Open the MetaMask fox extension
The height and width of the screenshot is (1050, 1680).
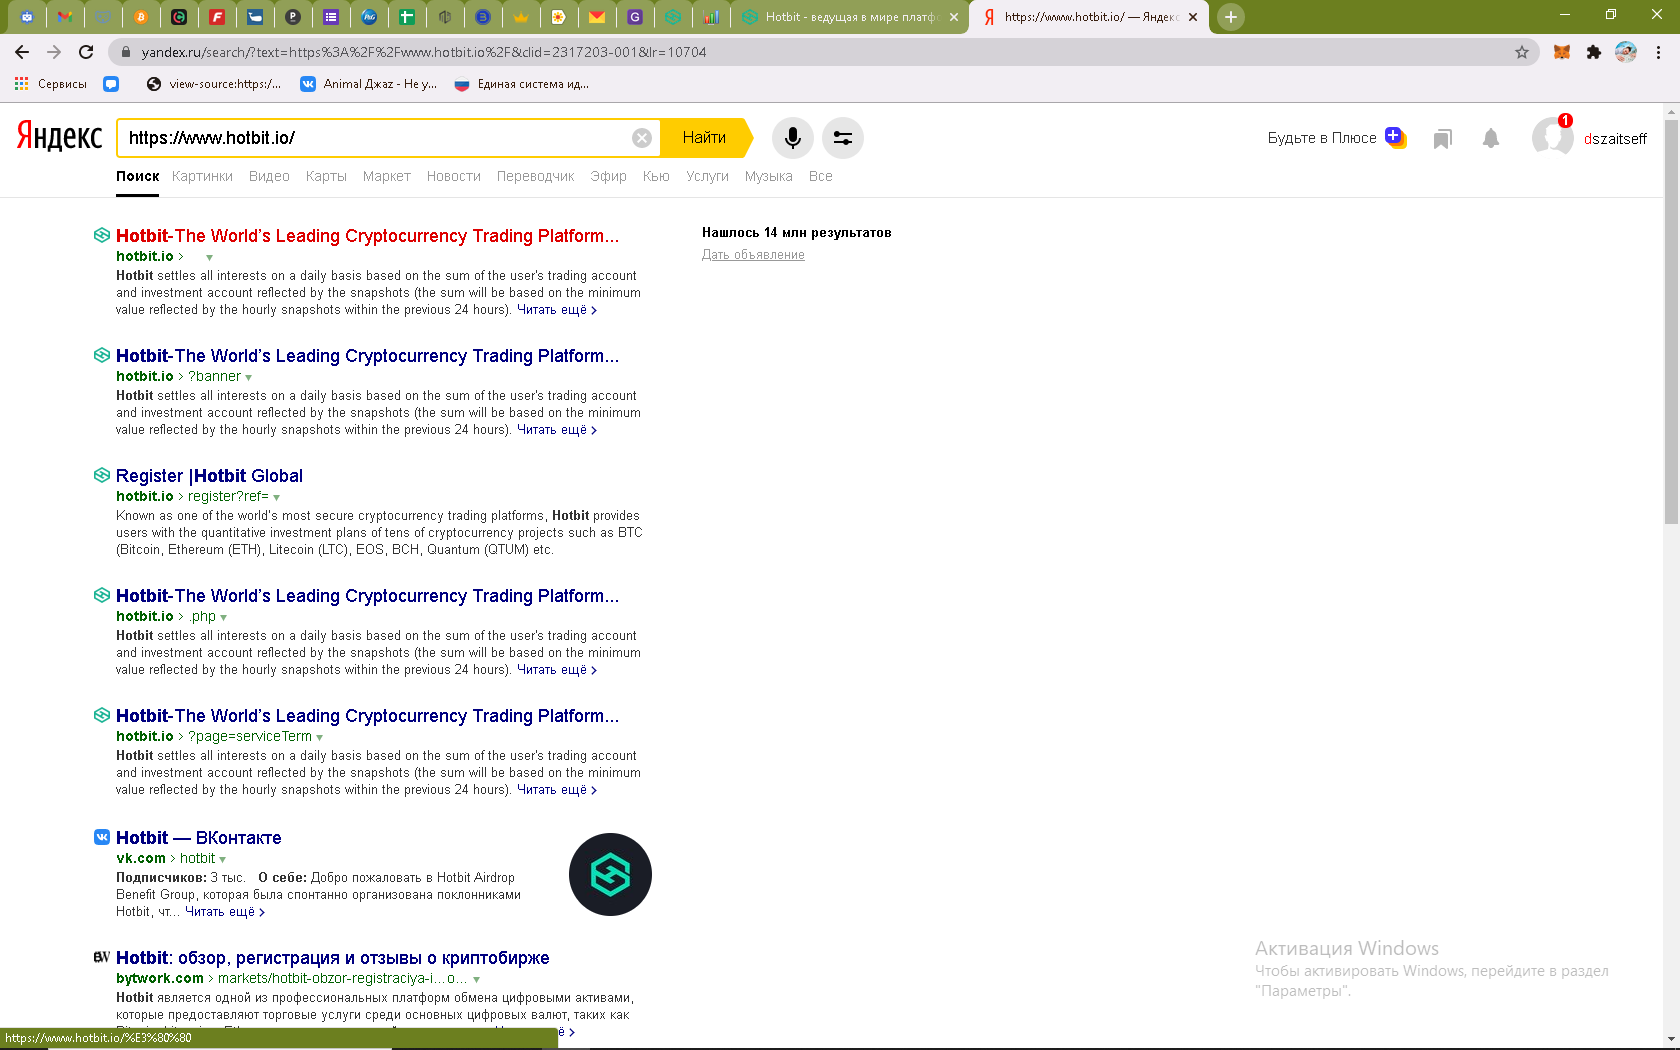(1561, 52)
